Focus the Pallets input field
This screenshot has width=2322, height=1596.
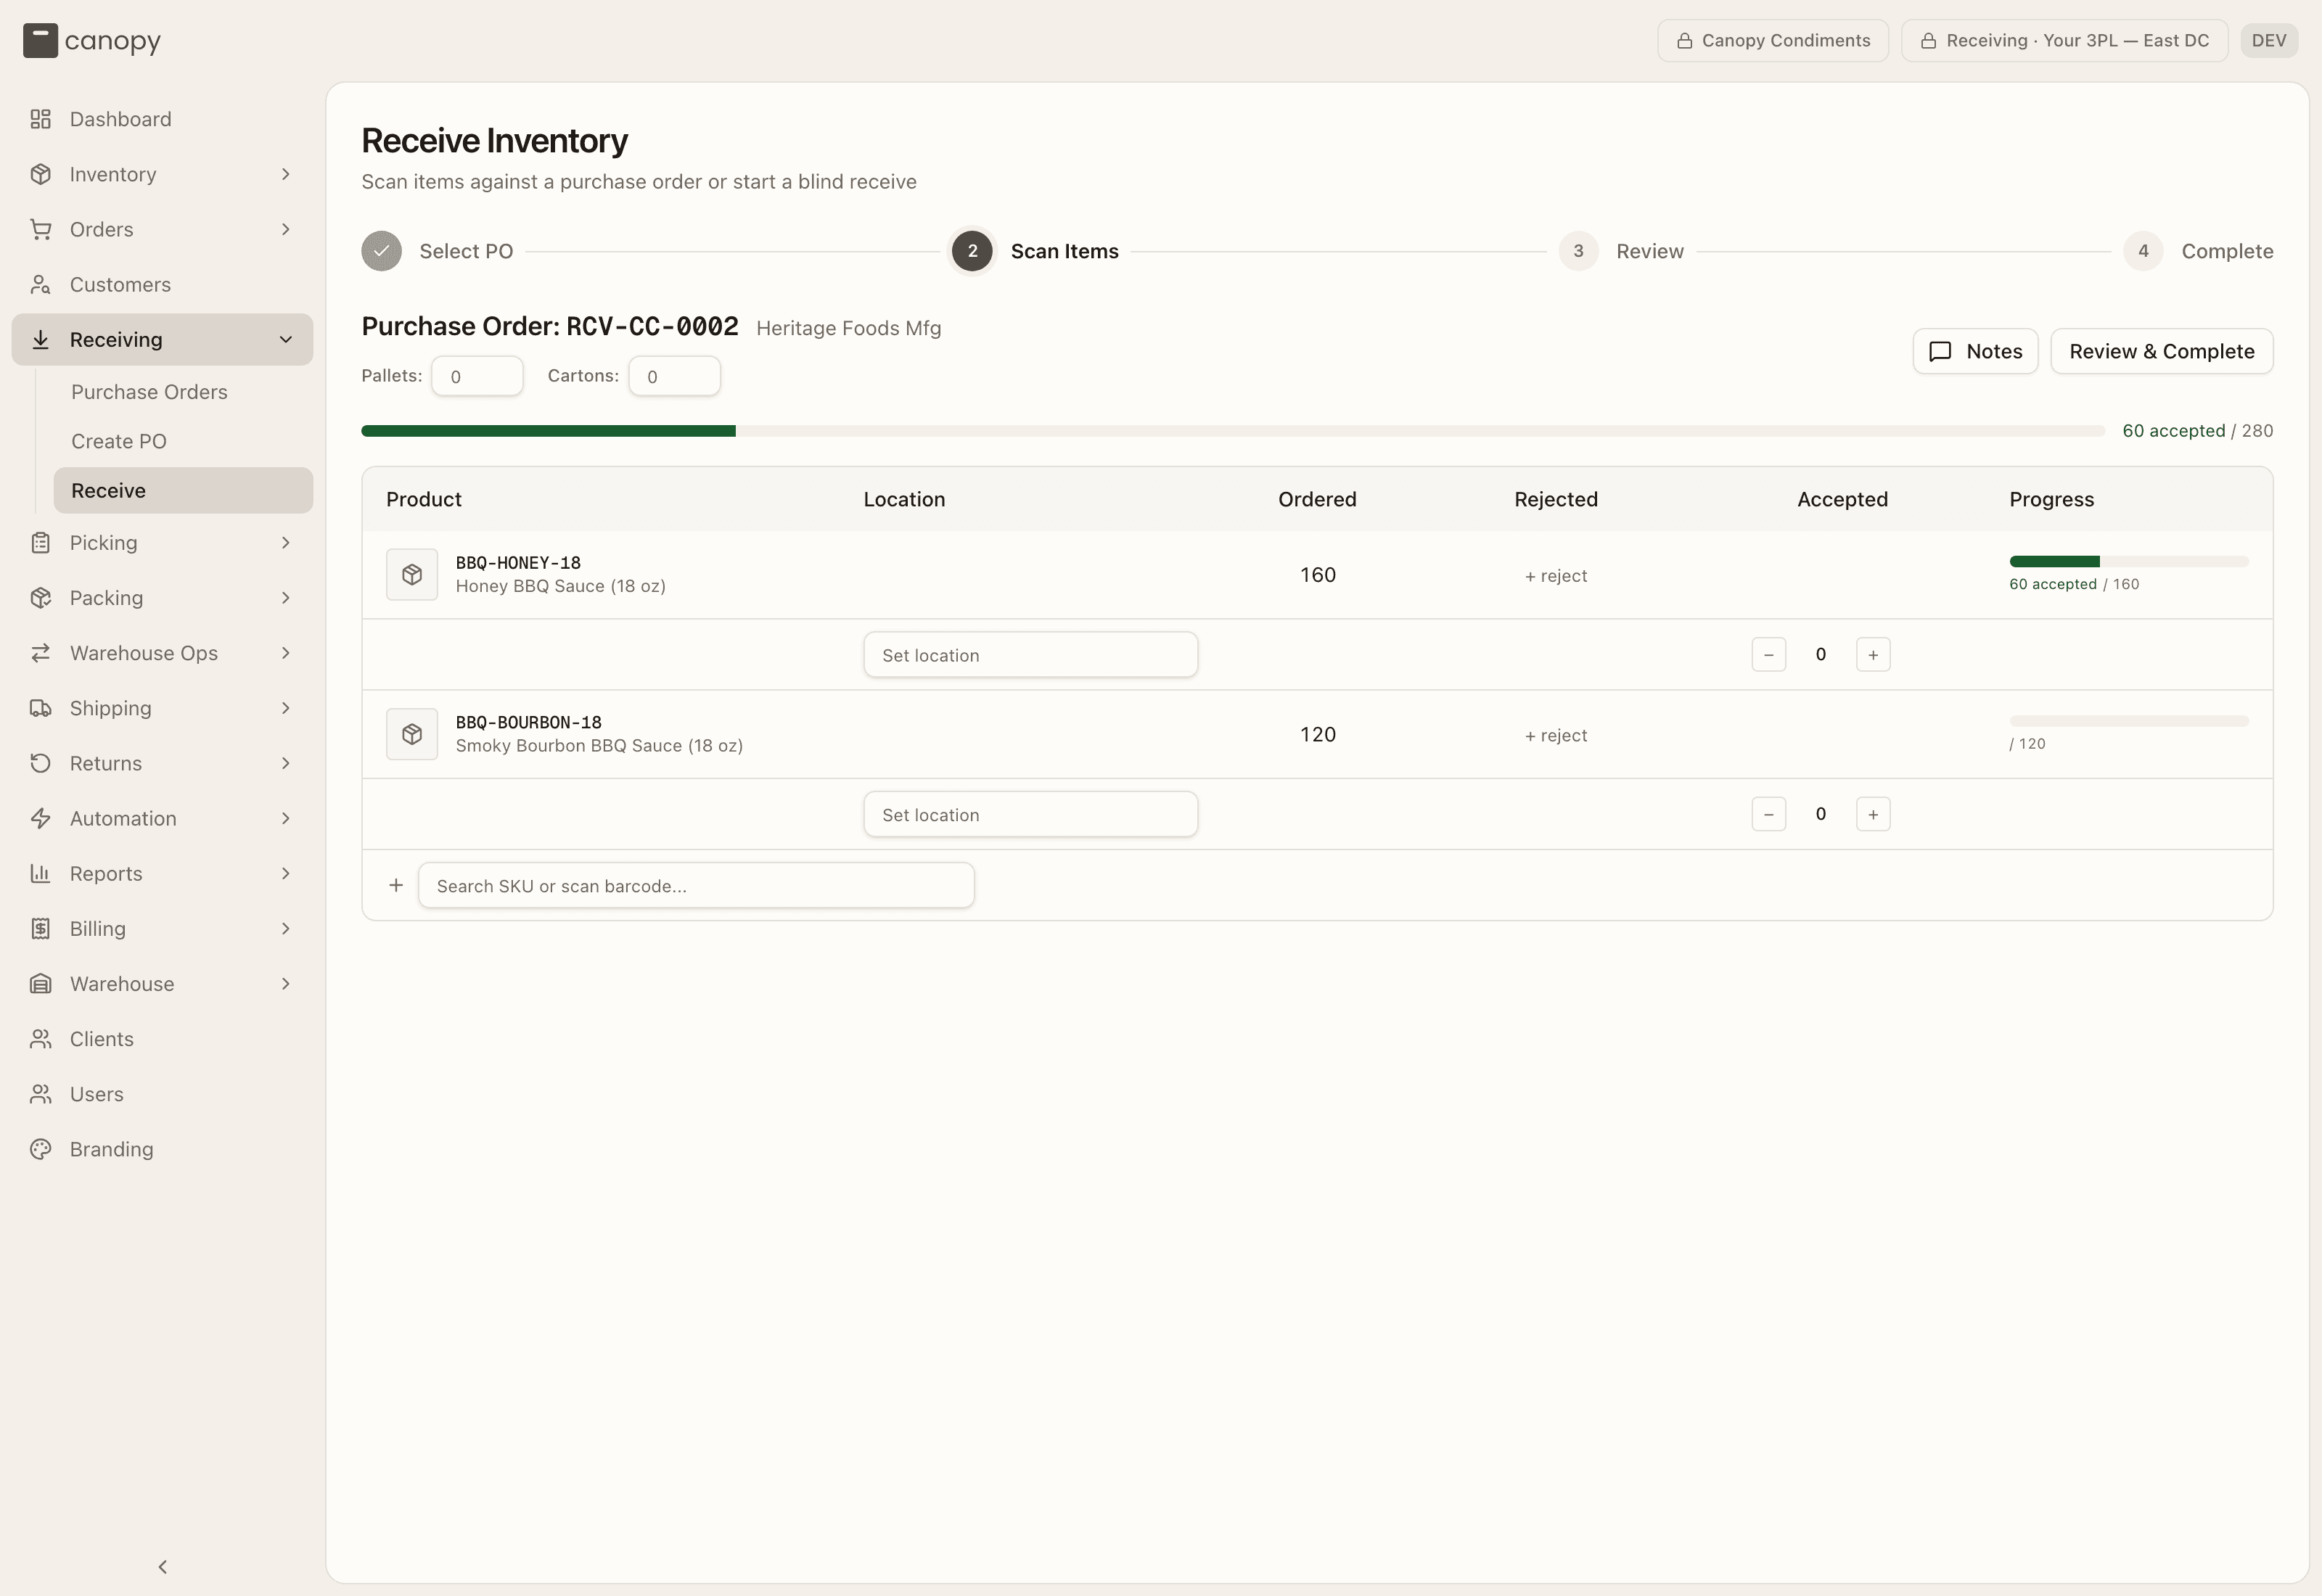click(x=477, y=377)
